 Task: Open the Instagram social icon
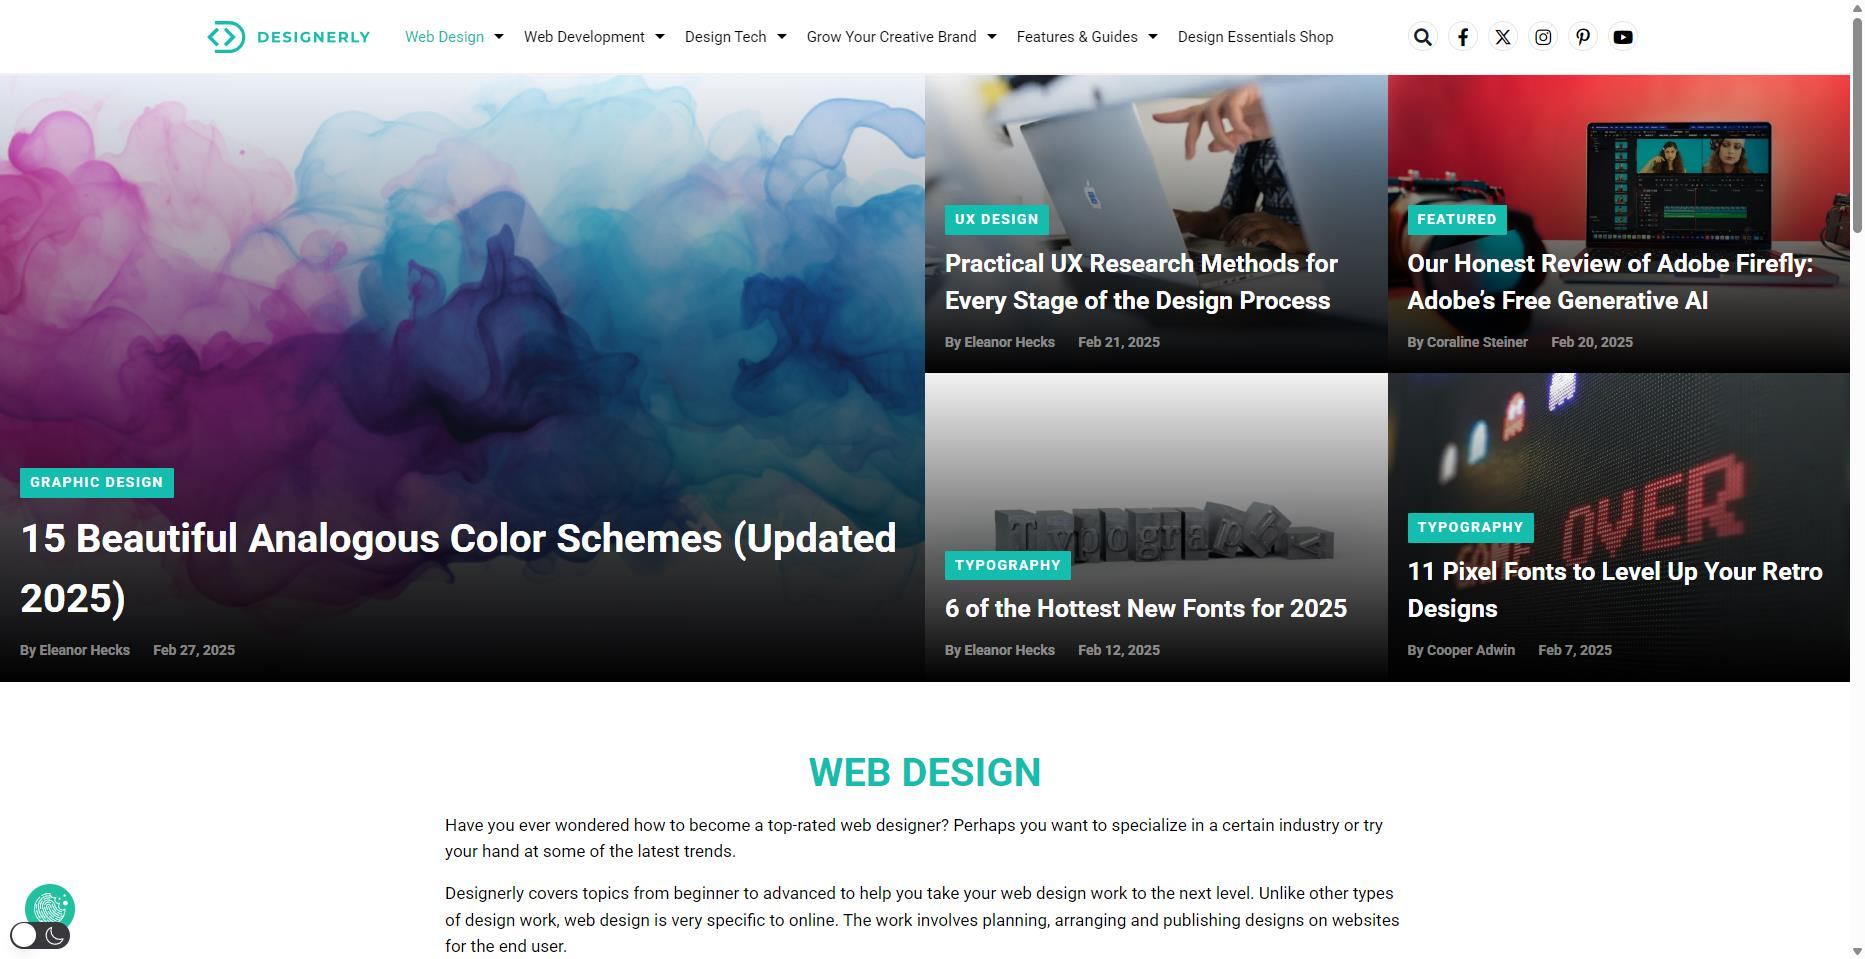(1542, 37)
